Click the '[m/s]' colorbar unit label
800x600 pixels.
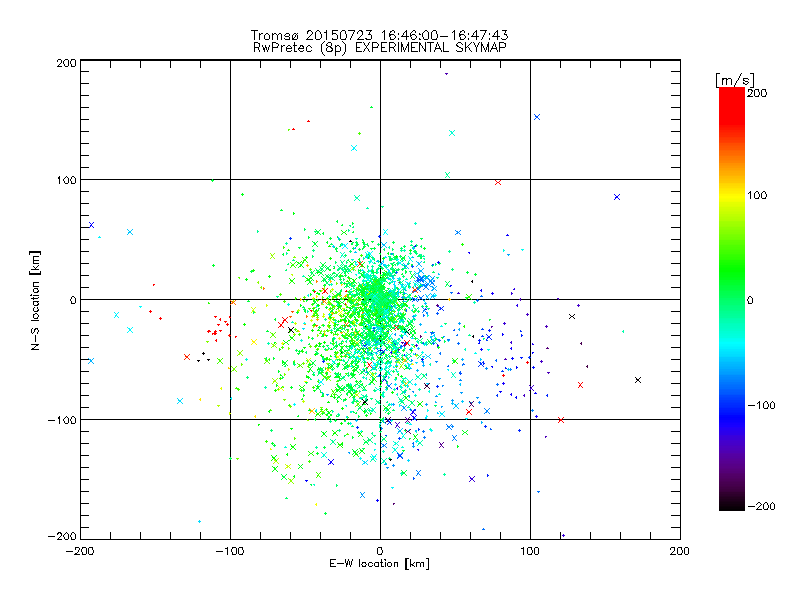click(x=735, y=80)
